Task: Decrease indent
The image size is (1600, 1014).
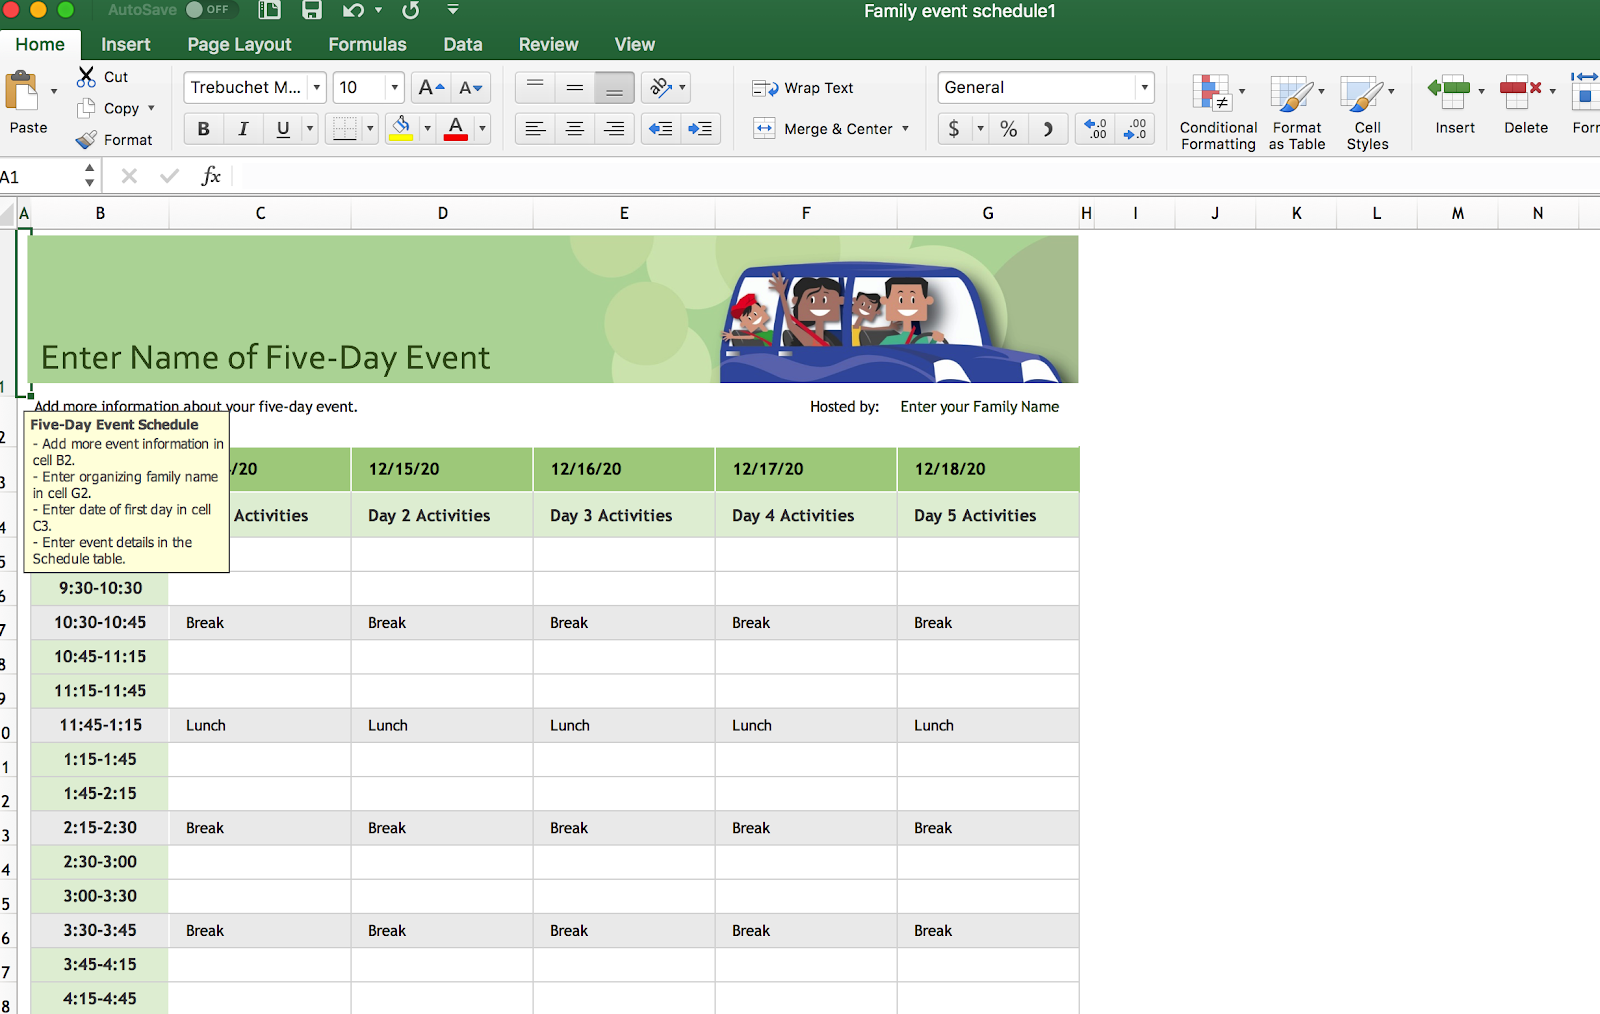Action: pyautogui.click(x=661, y=129)
